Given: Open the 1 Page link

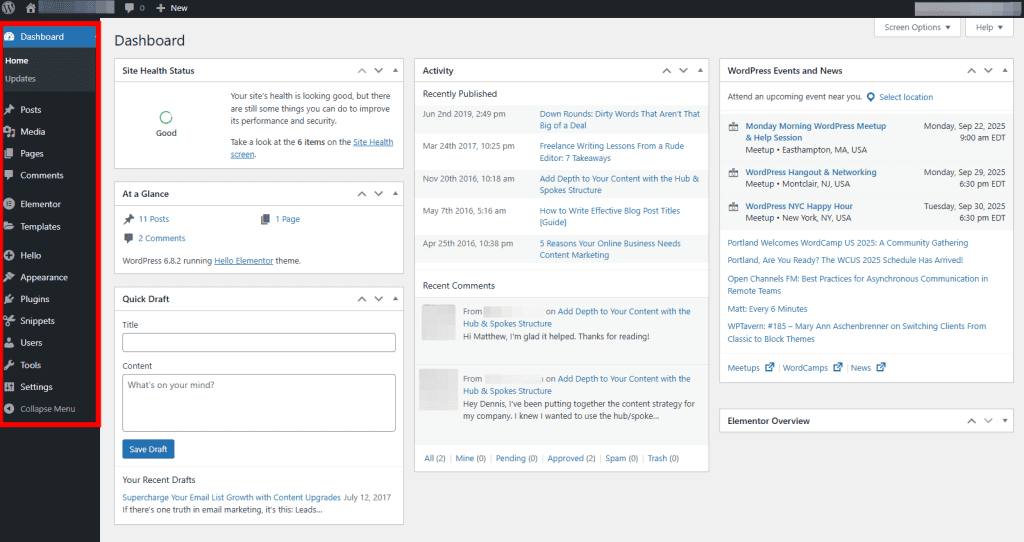Looking at the screenshot, I should coord(287,219).
